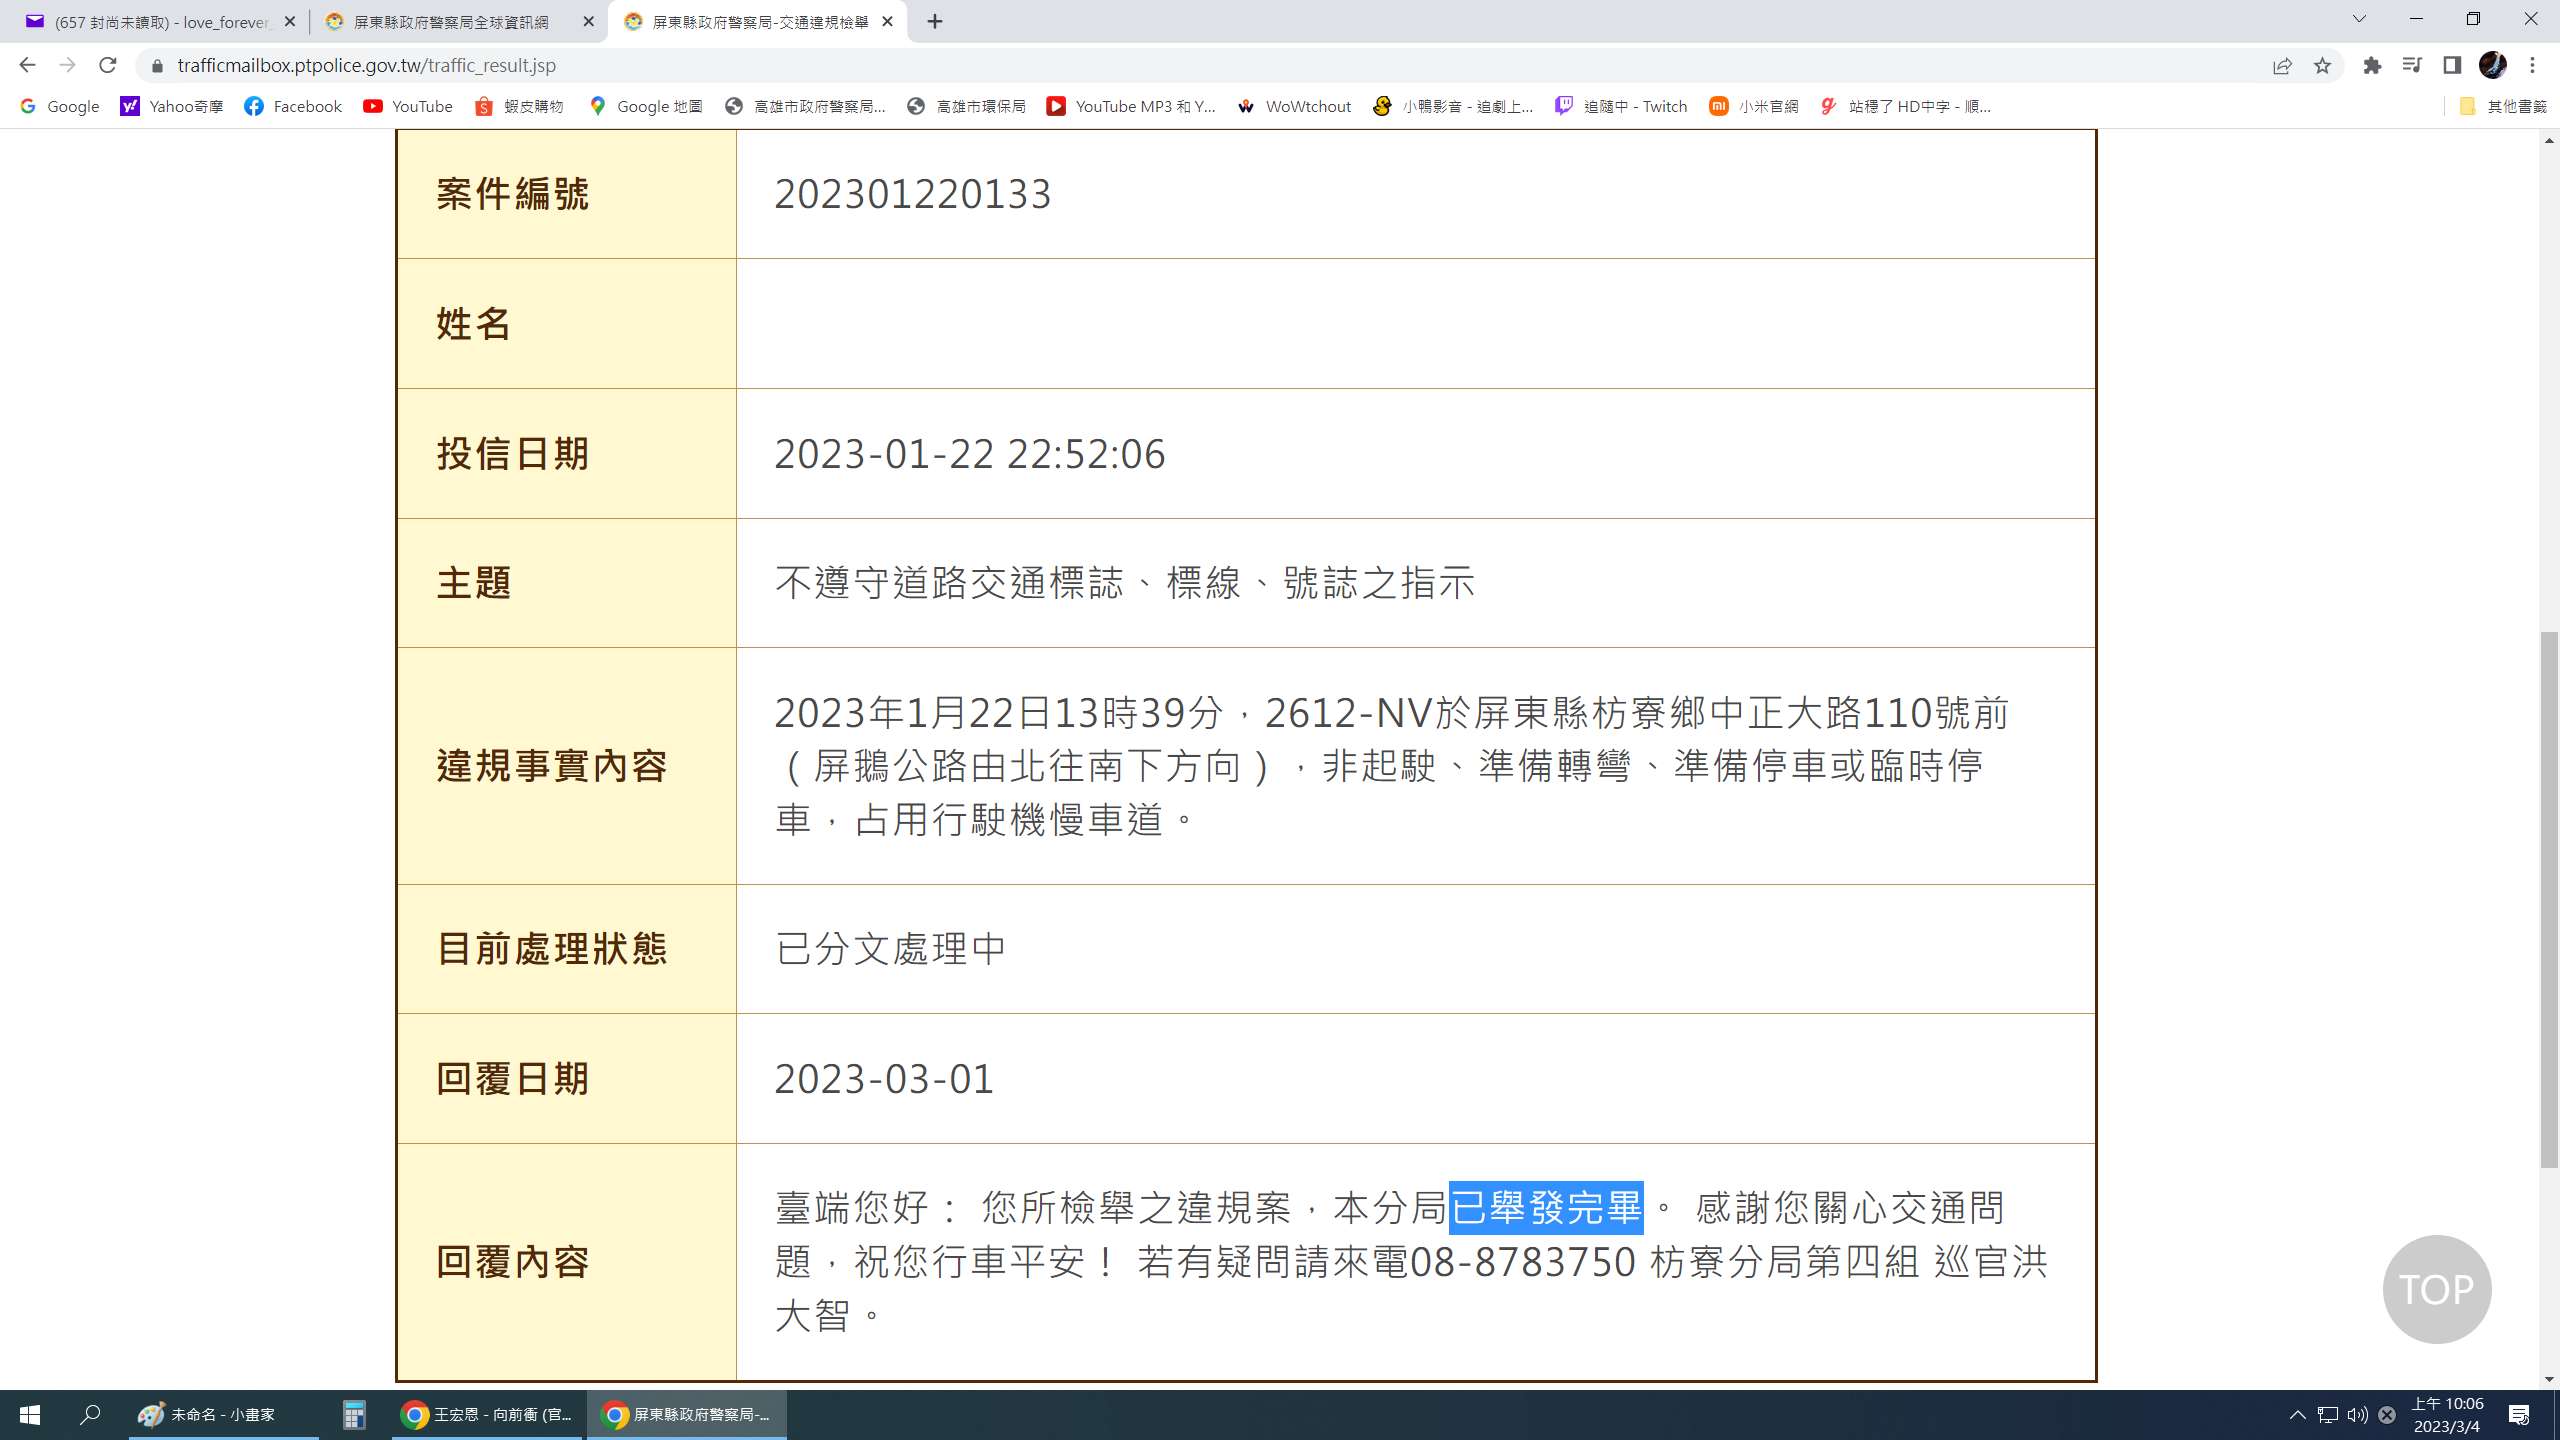Screen dimensions: 2560x1440
Task: Reload the current page
Action: click(x=108, y=65)
